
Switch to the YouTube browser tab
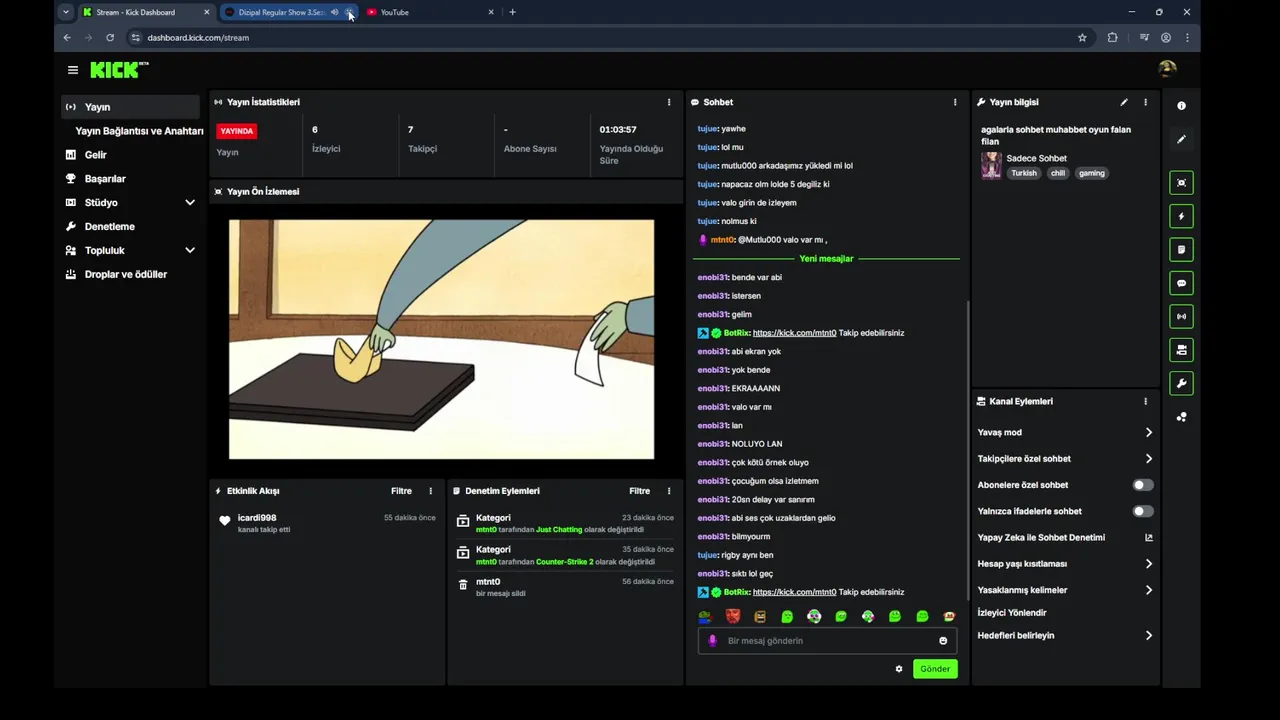point(429,12)
